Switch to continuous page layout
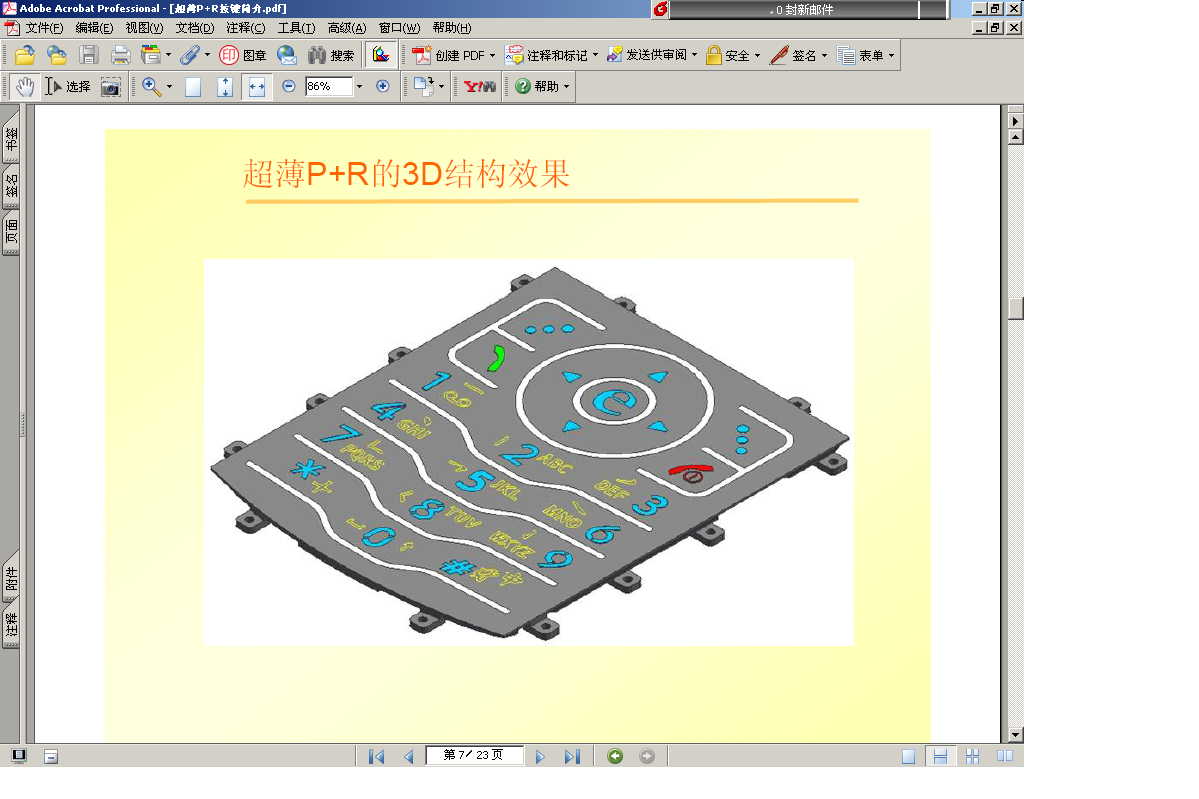 [x=941, y=756]
